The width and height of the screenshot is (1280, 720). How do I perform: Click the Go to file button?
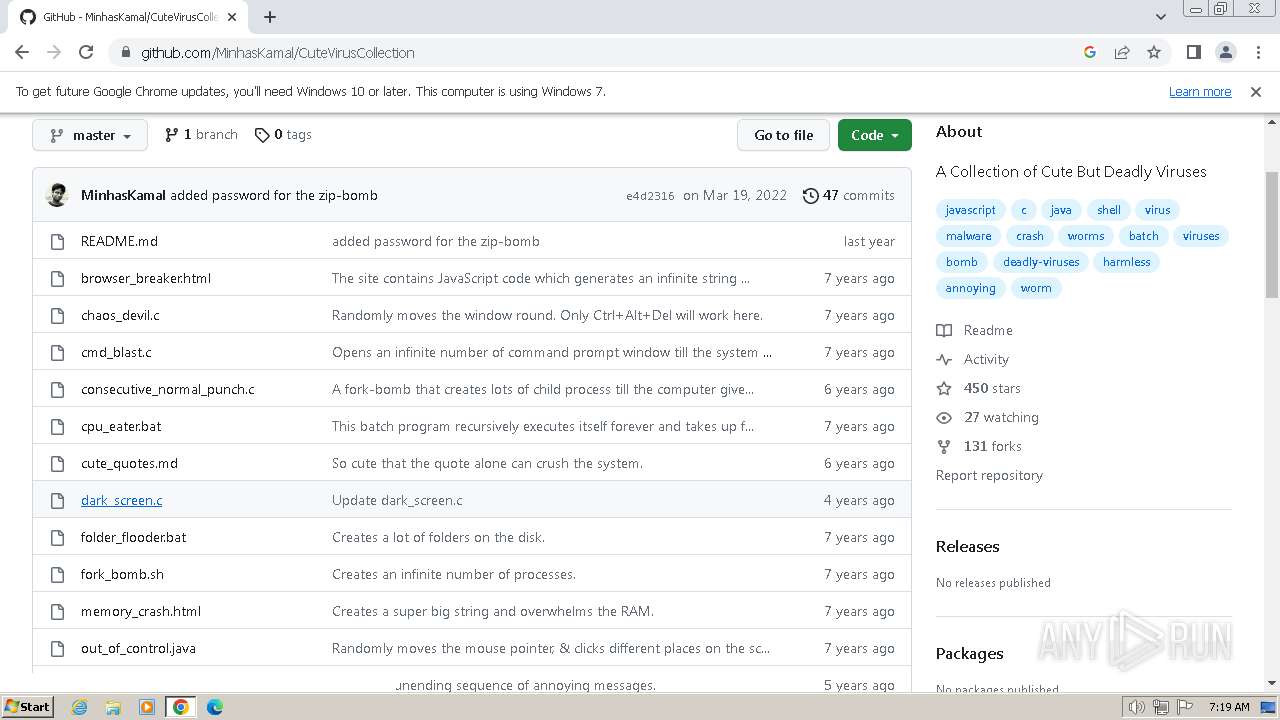click(x=784, y=135)
